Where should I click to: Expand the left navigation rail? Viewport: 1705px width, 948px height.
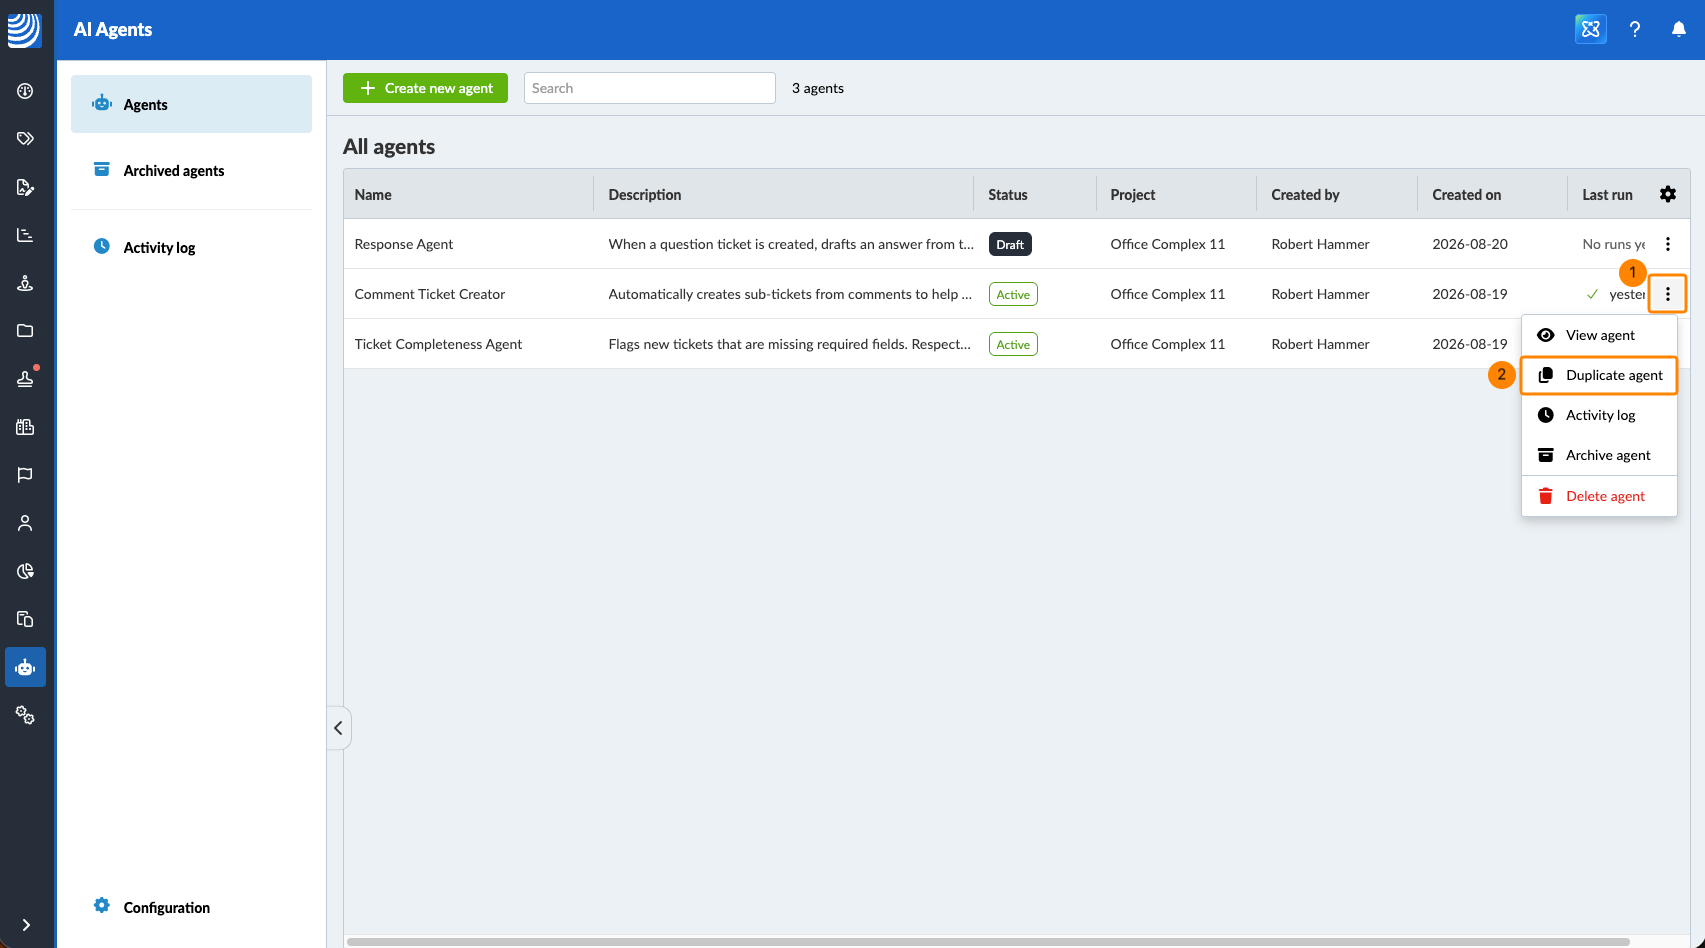[x=26, y=925]
